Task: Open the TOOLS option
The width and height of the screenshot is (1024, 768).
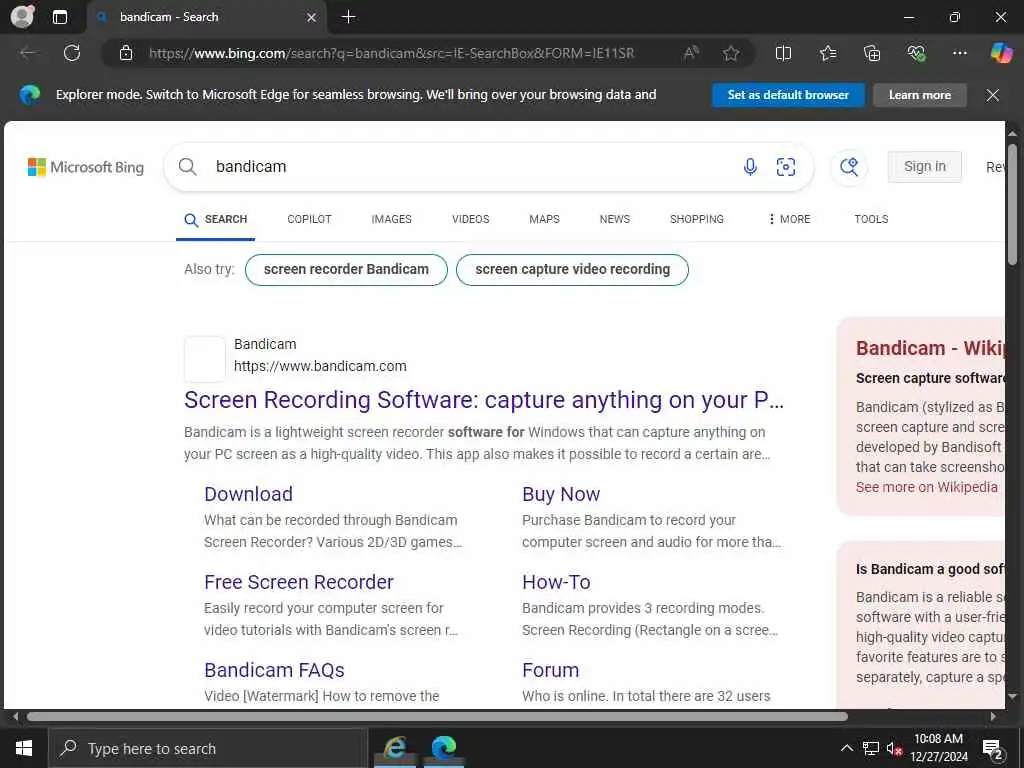Action: [871, 219]
